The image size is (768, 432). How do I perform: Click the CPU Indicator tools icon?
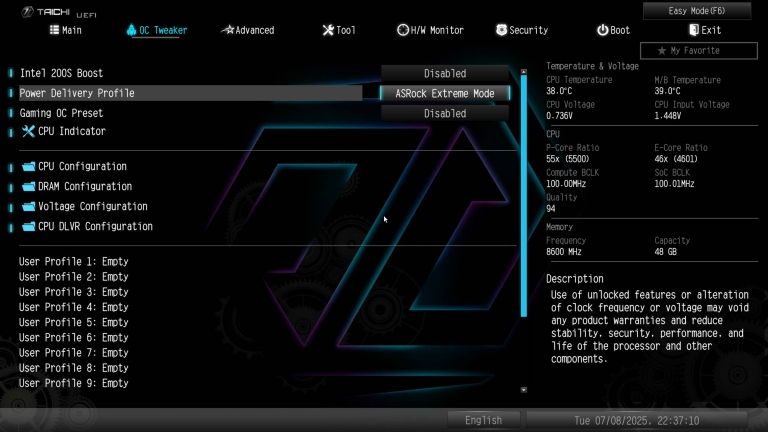pos(28,131)
